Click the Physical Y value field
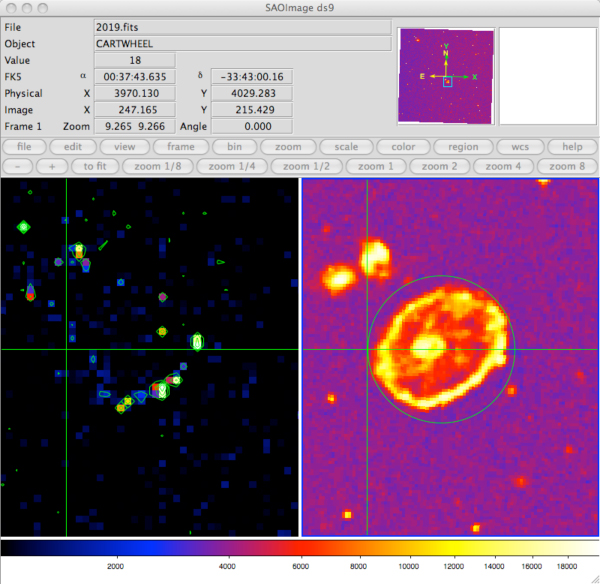Viewport: 600px width, 584px height. pyautogui.click(x=252, y=93)
